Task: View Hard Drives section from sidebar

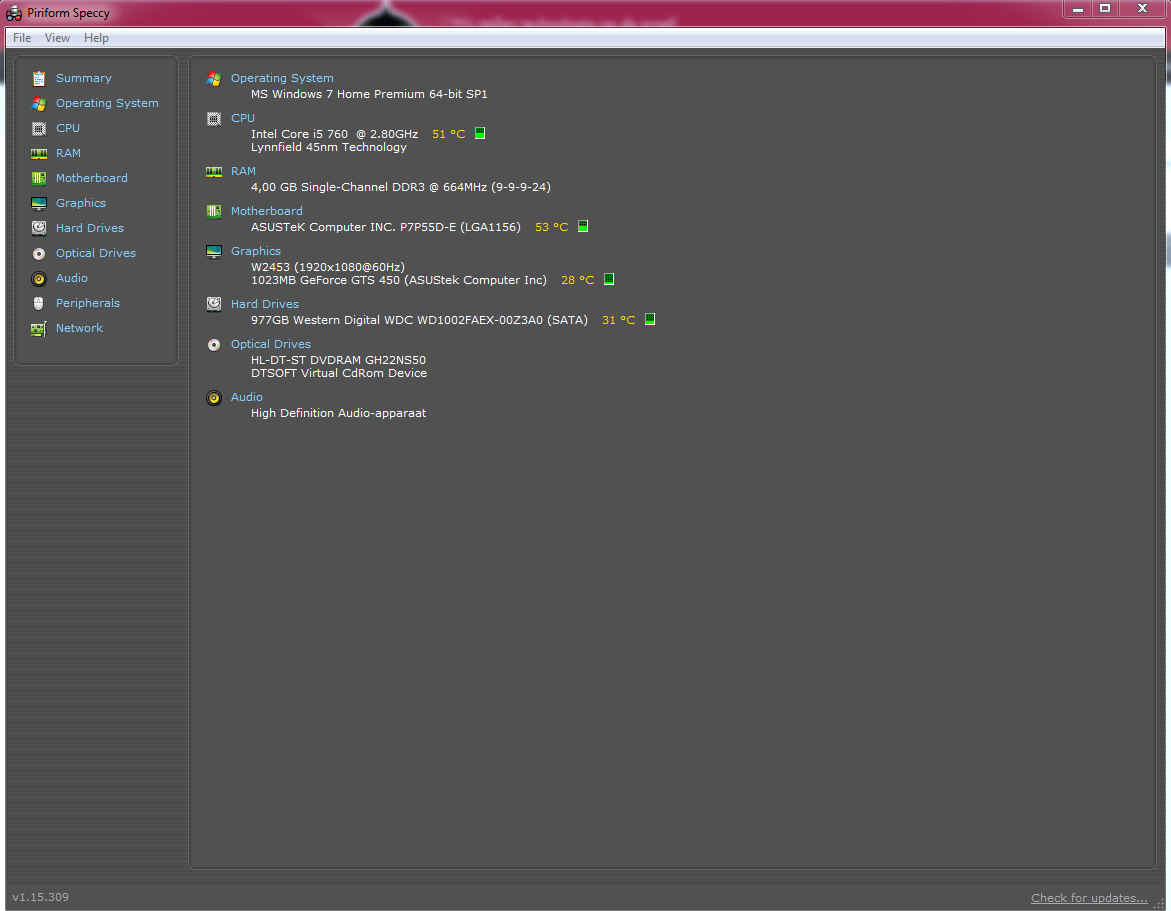Action: tap(90, 228)
